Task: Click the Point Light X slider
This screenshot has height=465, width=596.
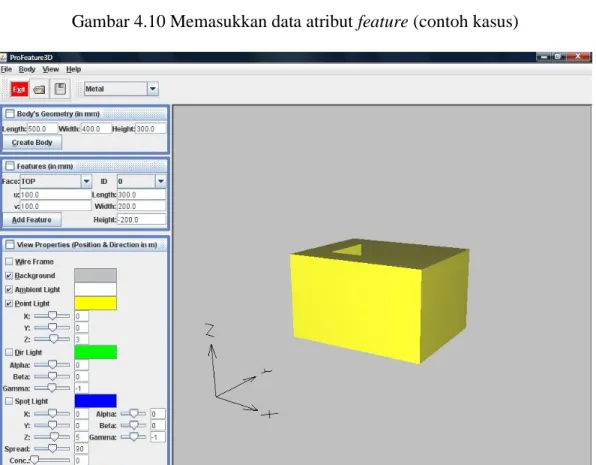Action: tap(52, 316)
